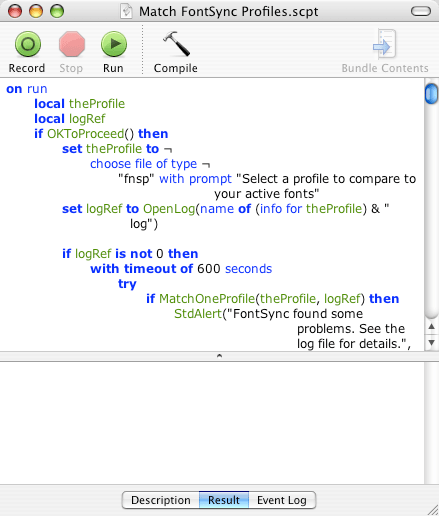Click 'set theProfile to' line
Viewport: 439px width, 516px height.
coord(110,149)
